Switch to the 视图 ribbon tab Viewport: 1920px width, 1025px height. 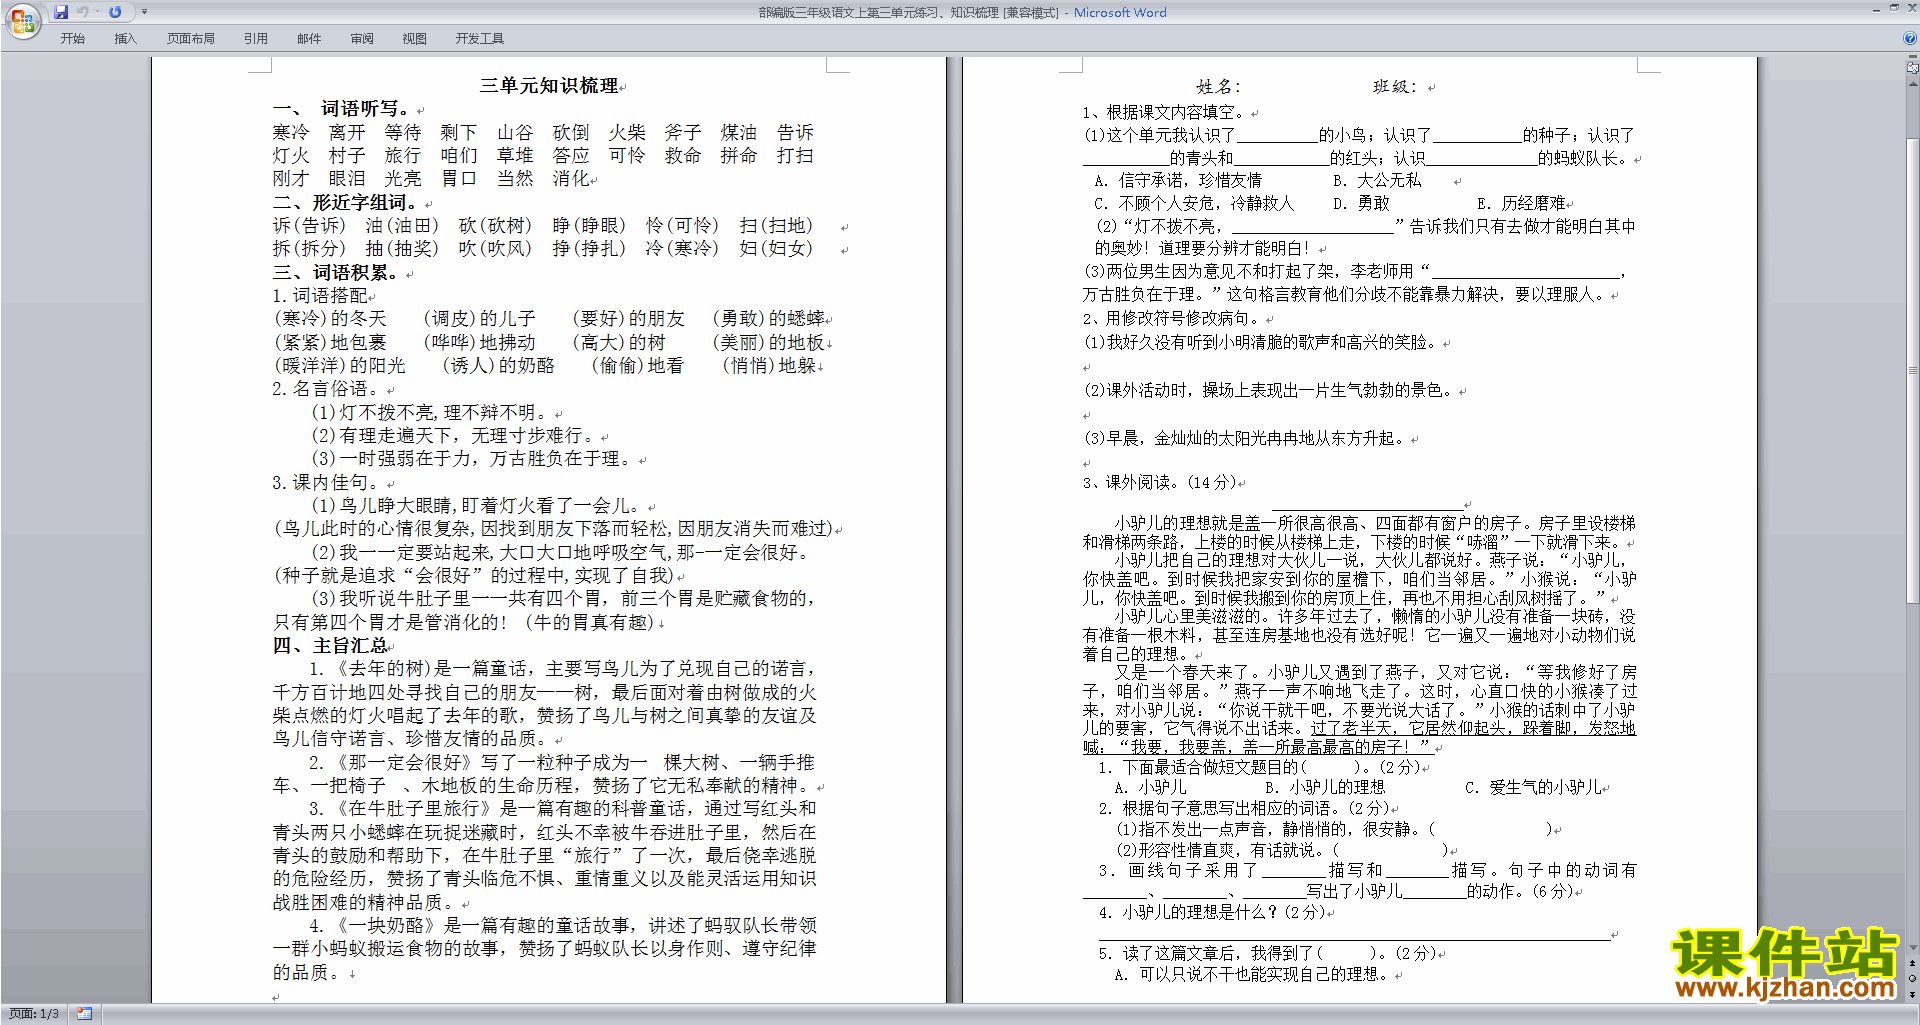(415, 39)
